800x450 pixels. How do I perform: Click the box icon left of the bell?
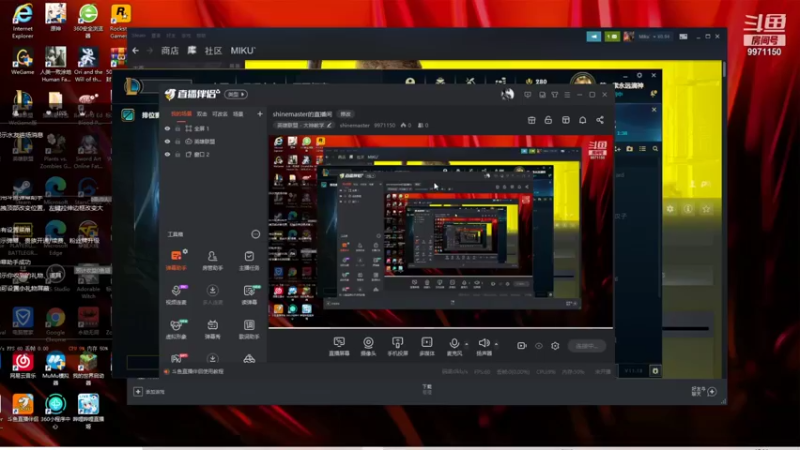(565, 120)
